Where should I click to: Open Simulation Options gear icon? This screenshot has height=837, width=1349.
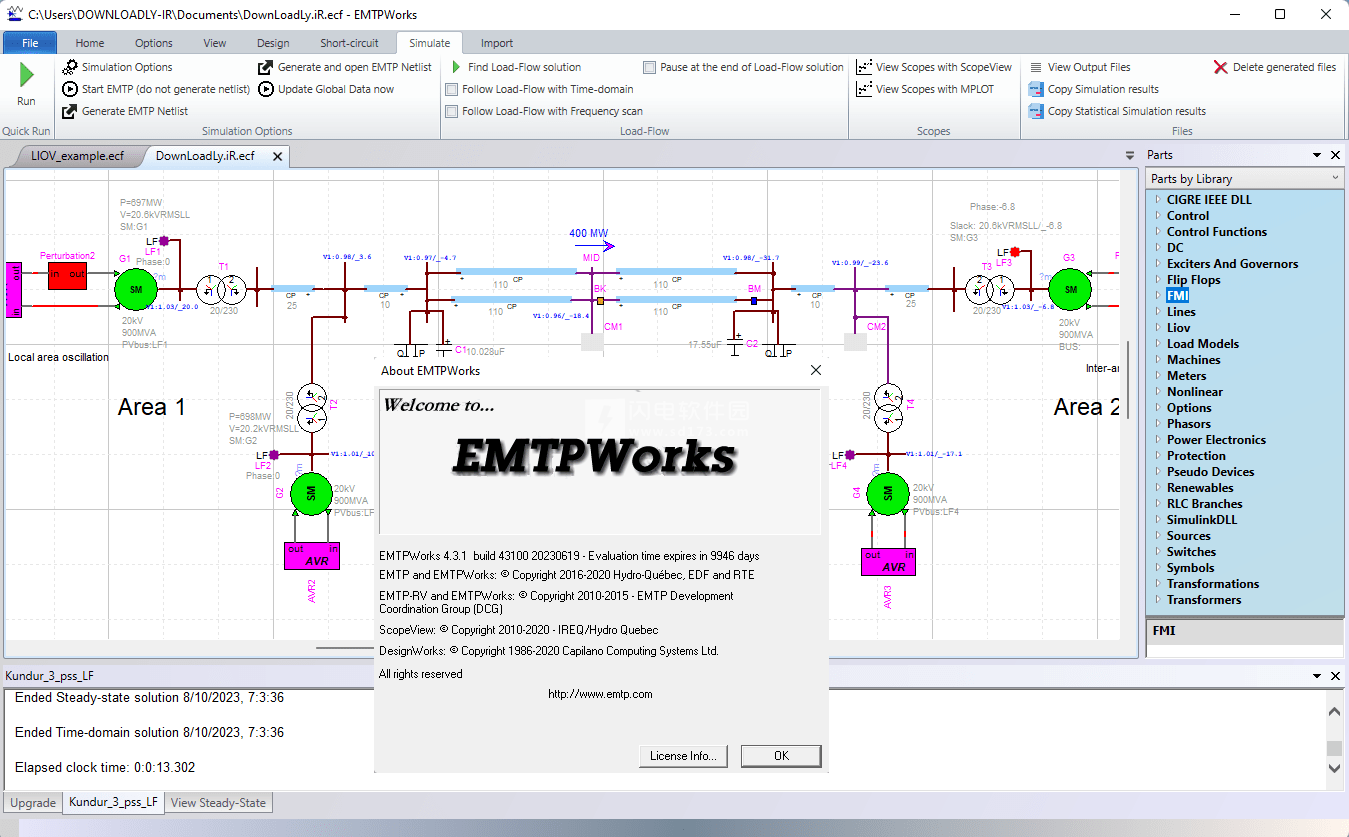(70, 67)
